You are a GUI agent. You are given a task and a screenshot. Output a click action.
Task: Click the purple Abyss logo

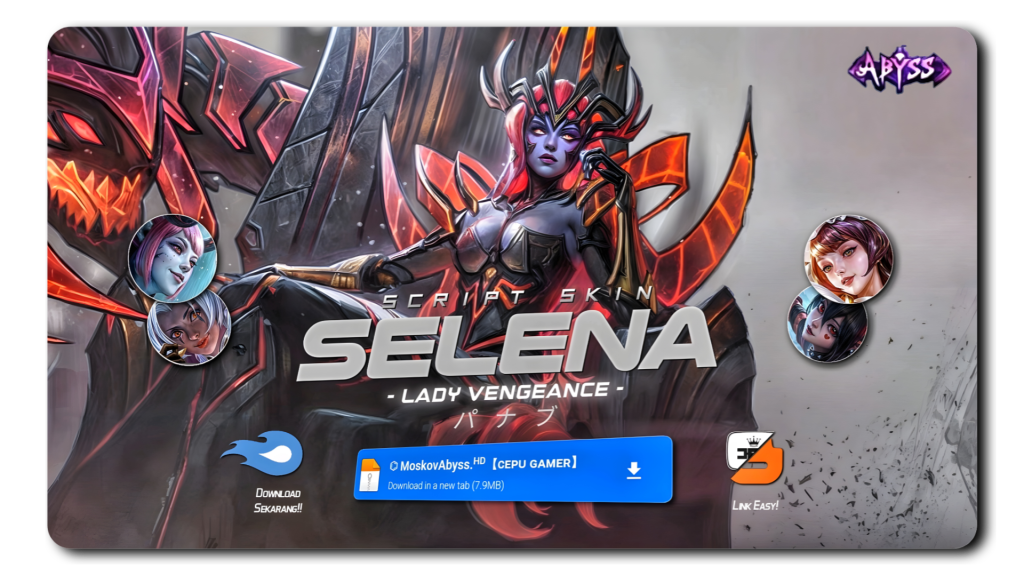[899, 70]
